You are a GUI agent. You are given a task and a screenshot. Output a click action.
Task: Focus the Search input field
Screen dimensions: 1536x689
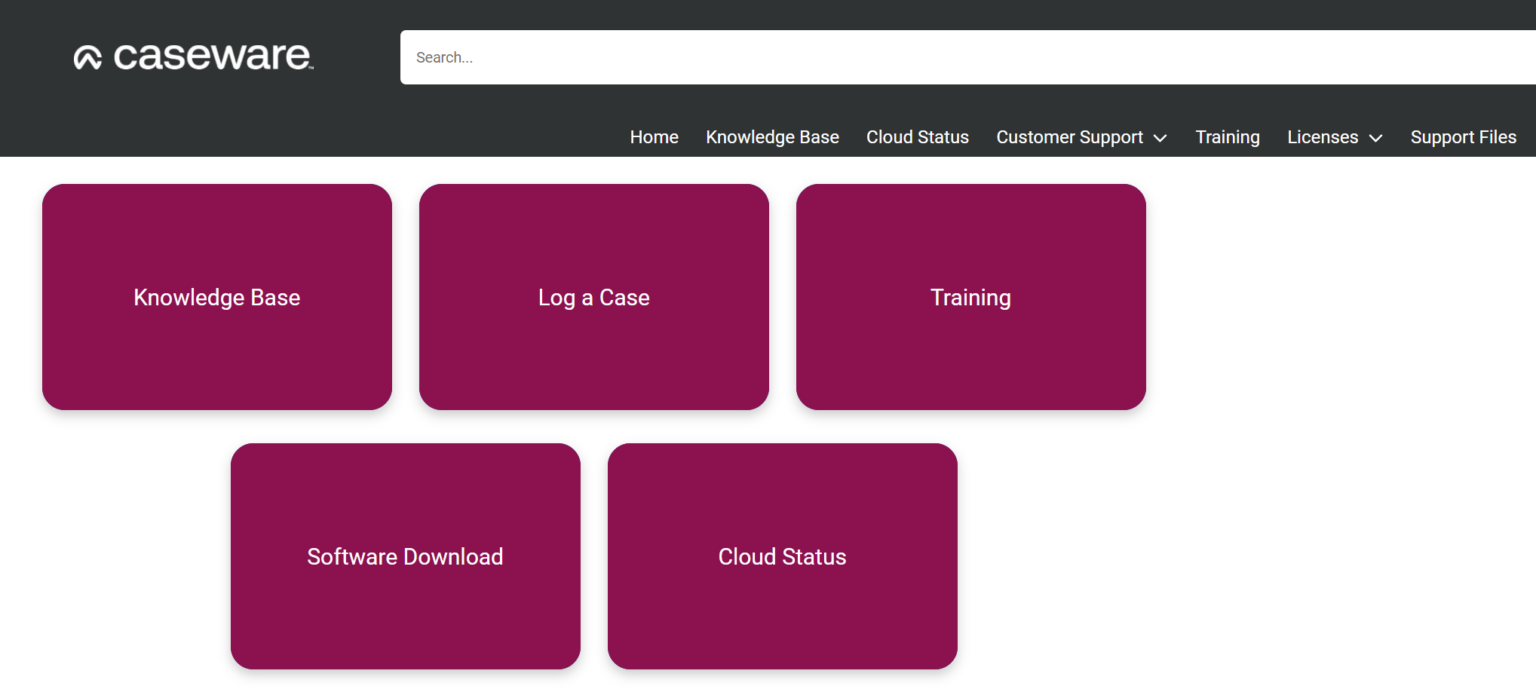point(960,57)
